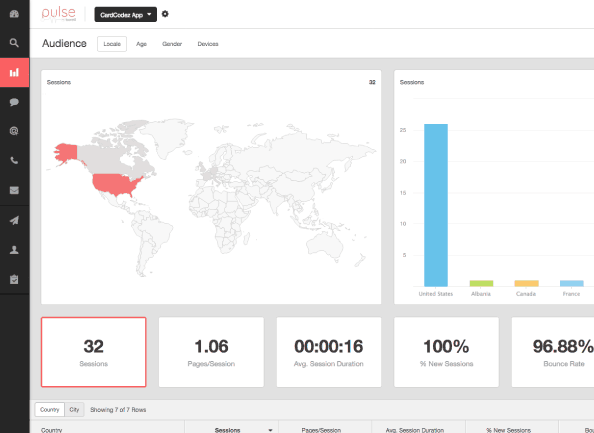594x433 pixels.
Task: Select the Avg. Session Duration metric card
Action: tap(329, 352)
